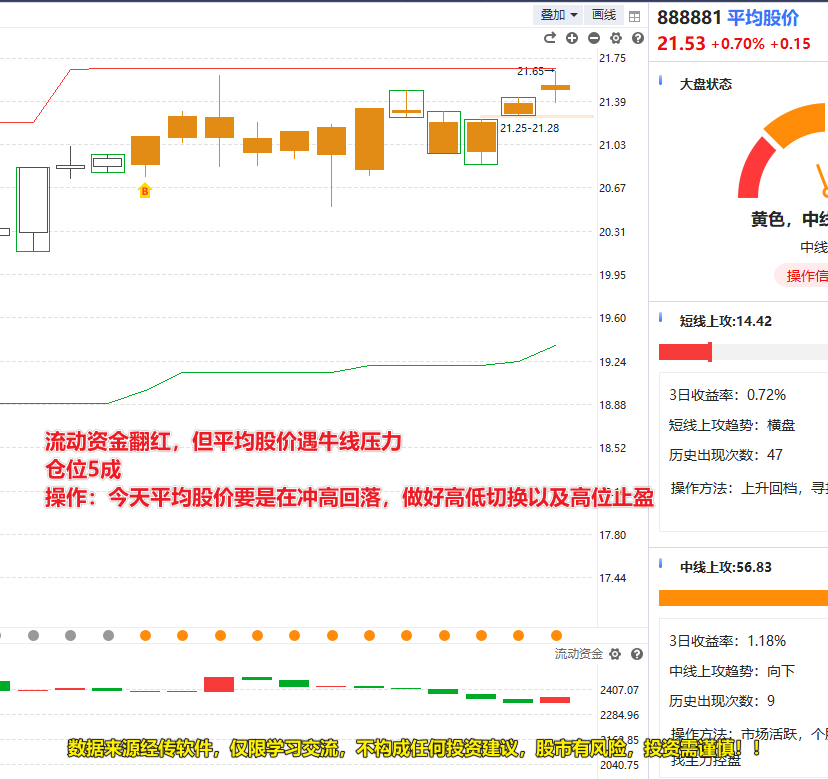Zoom in with the plus icon
The image size is (828, 779).
pyautogui.click(x=572, y=38)
